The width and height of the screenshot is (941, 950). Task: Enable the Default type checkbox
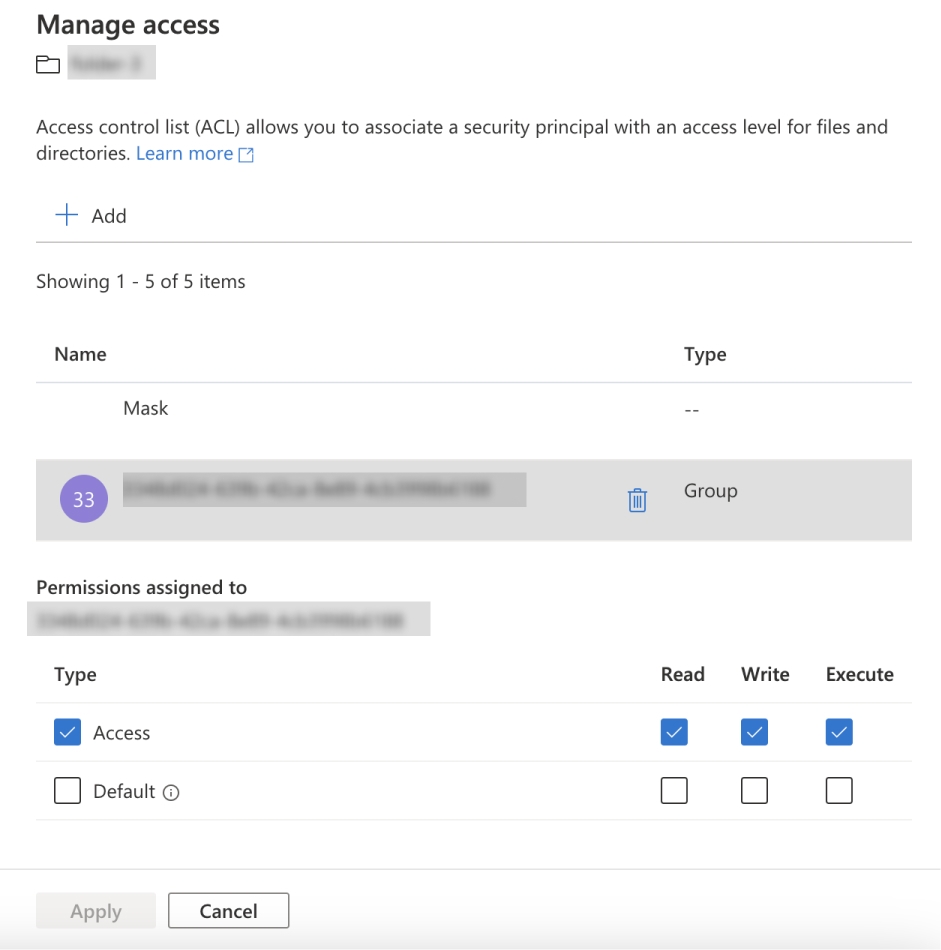[x=67, y=792]
